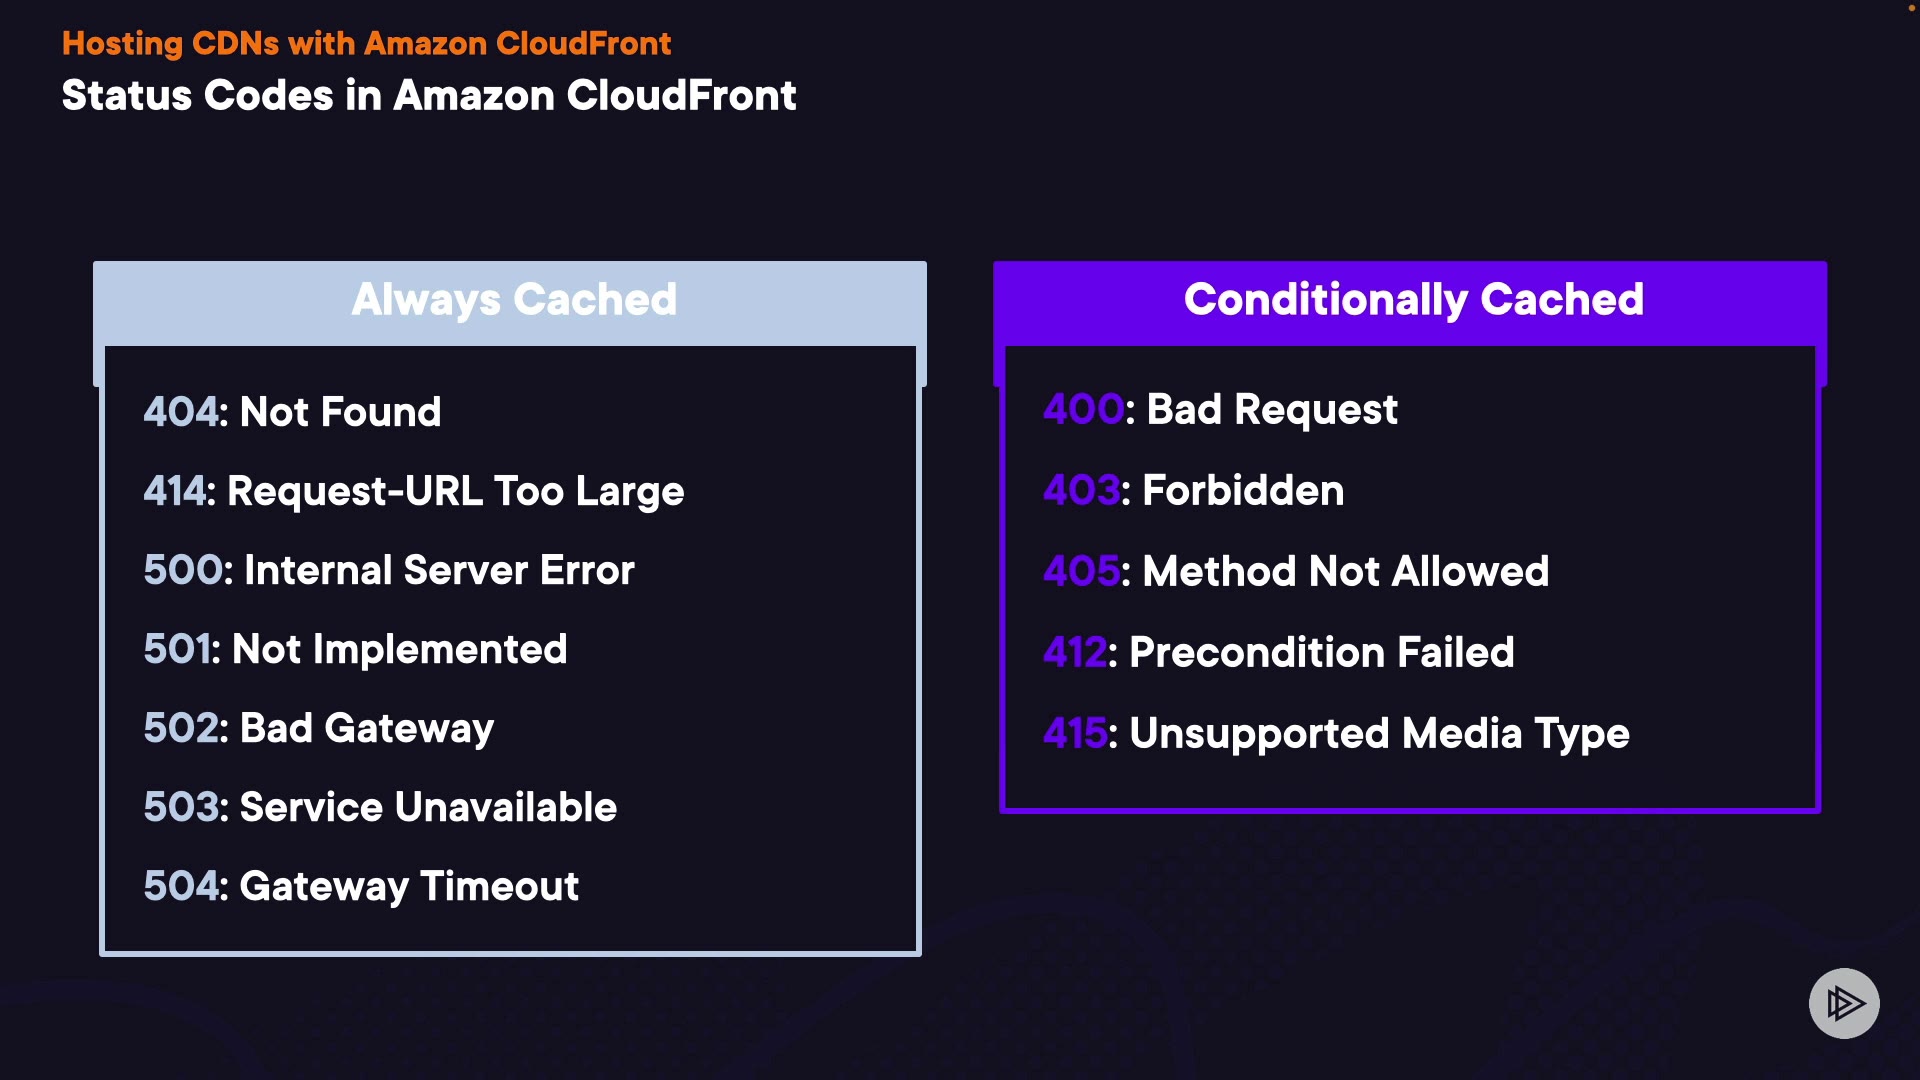The width and height of the screenshot is (1920, 1080).
Task: Select the Conditionally Cached header
Action: (x=1413, y=300)
